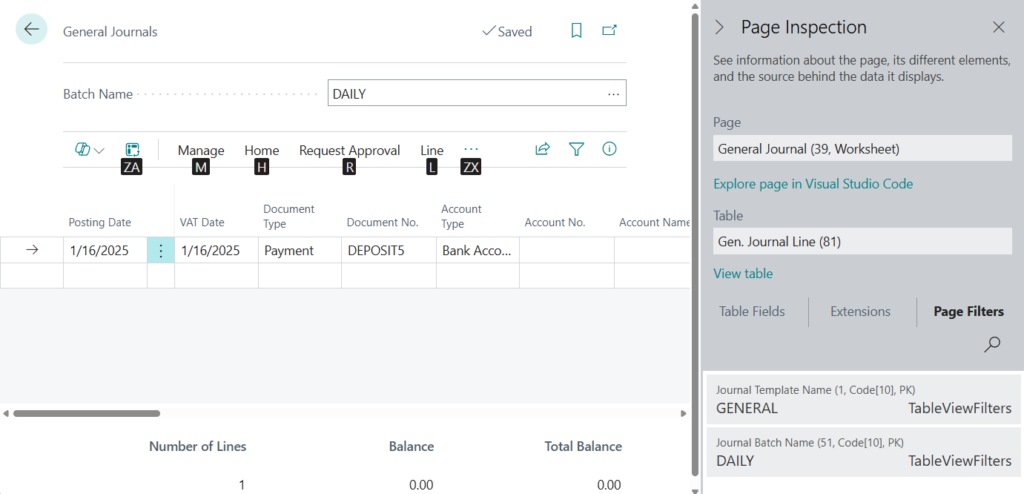Click the View table link
Viewport: 1024px width, 494px height.
coord(742,274)
